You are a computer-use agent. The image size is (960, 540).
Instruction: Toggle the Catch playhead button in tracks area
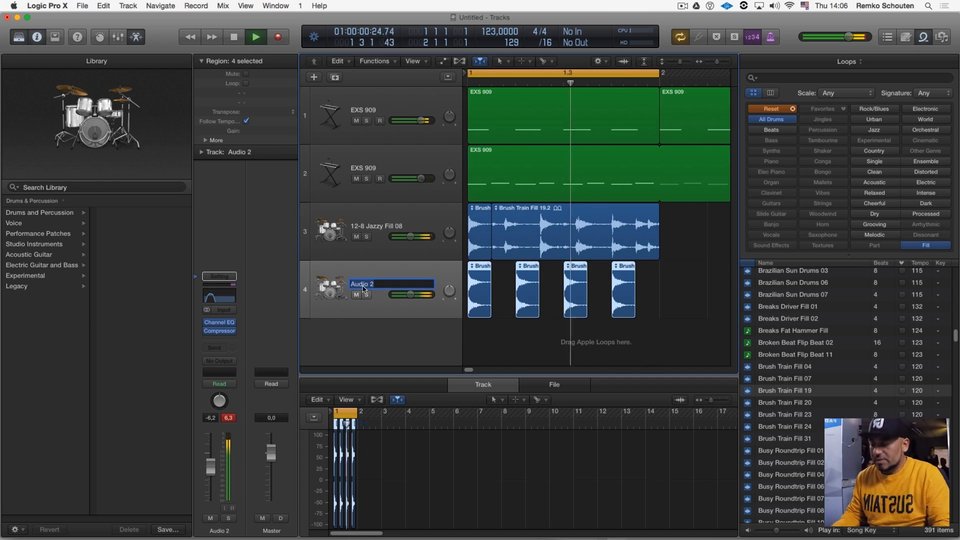[x=480, y=61]
